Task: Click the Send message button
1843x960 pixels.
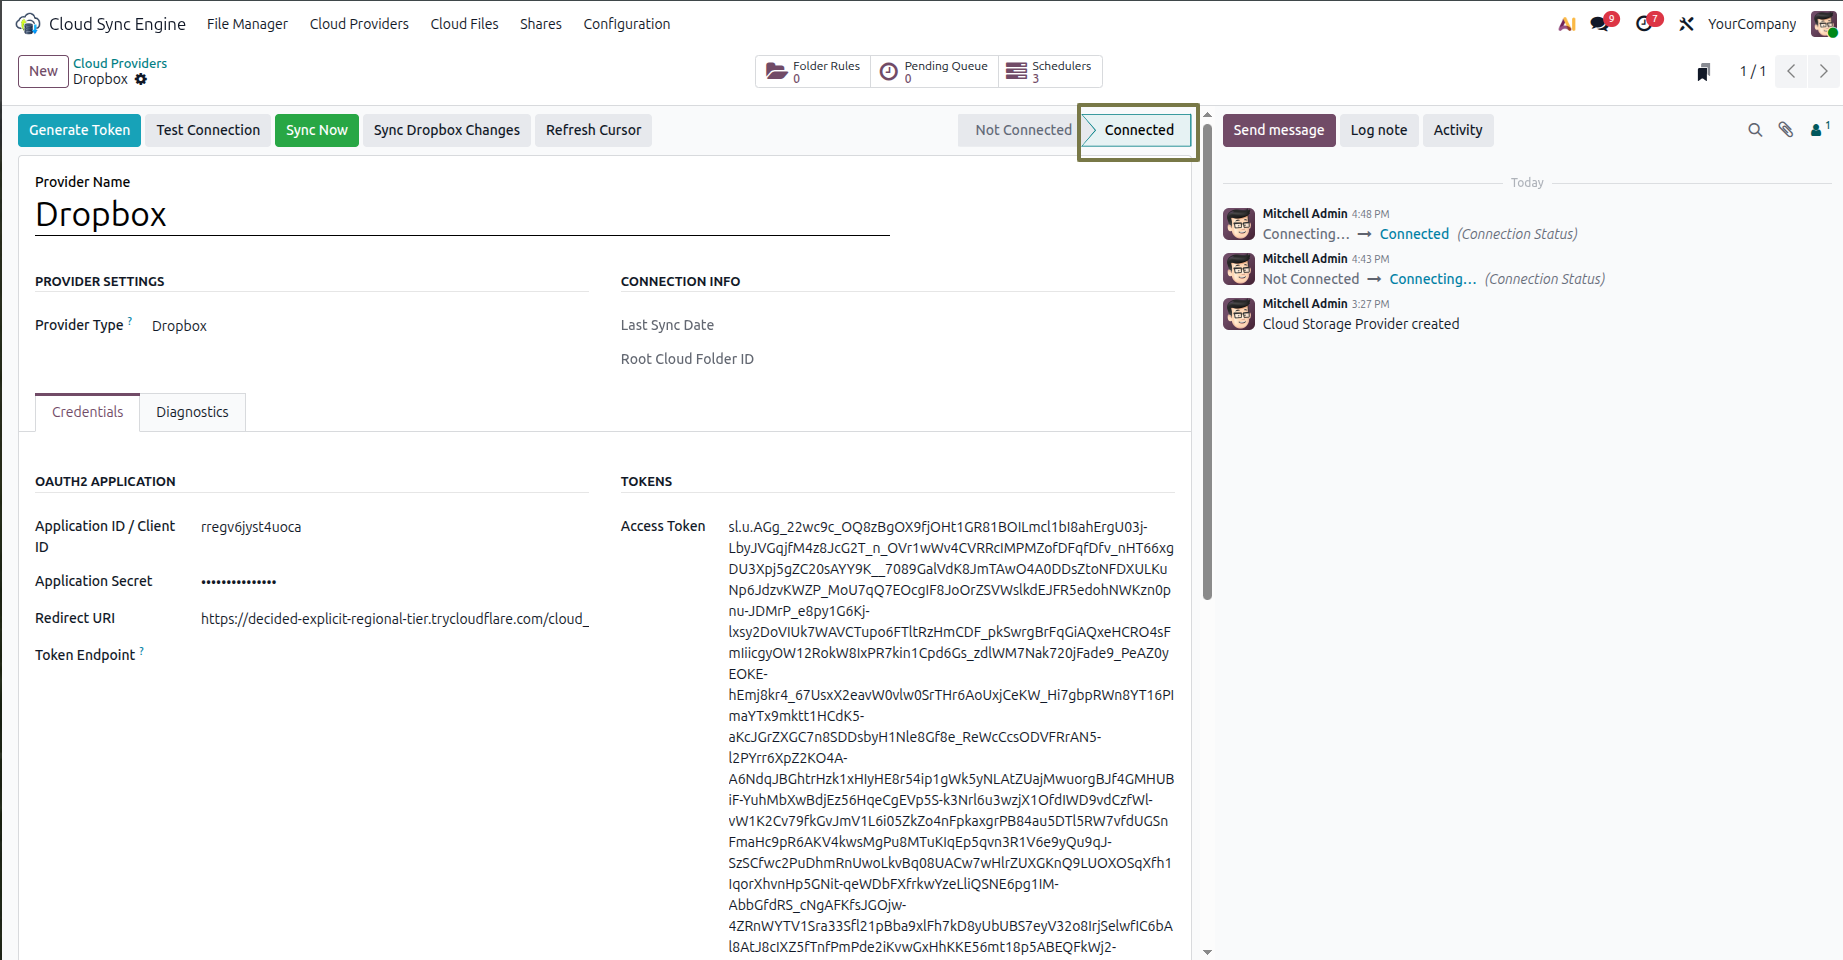Action: pyautogui.click(x=1279, y=130)
